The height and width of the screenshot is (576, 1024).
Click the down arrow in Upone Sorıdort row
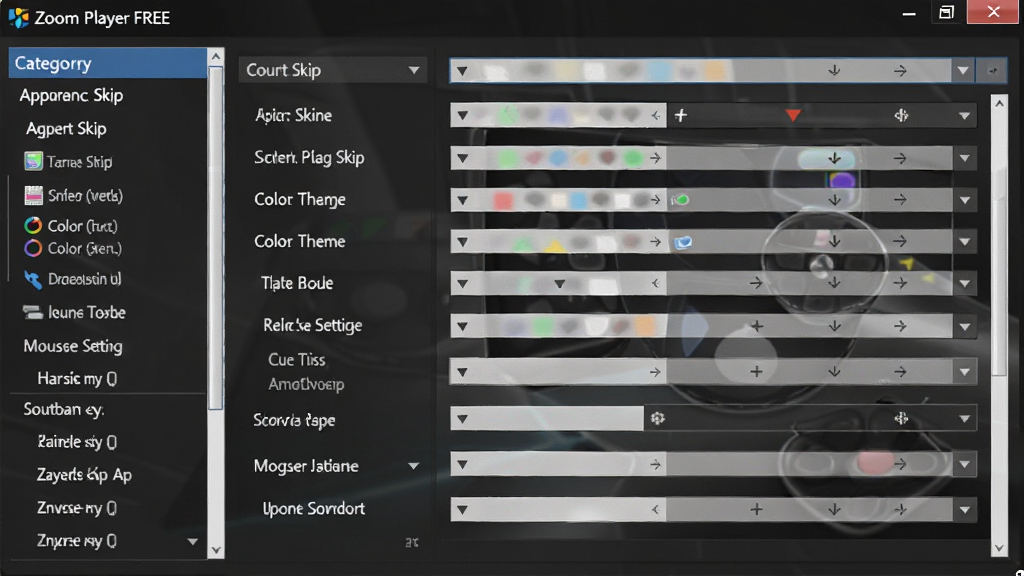pos(834,509)
